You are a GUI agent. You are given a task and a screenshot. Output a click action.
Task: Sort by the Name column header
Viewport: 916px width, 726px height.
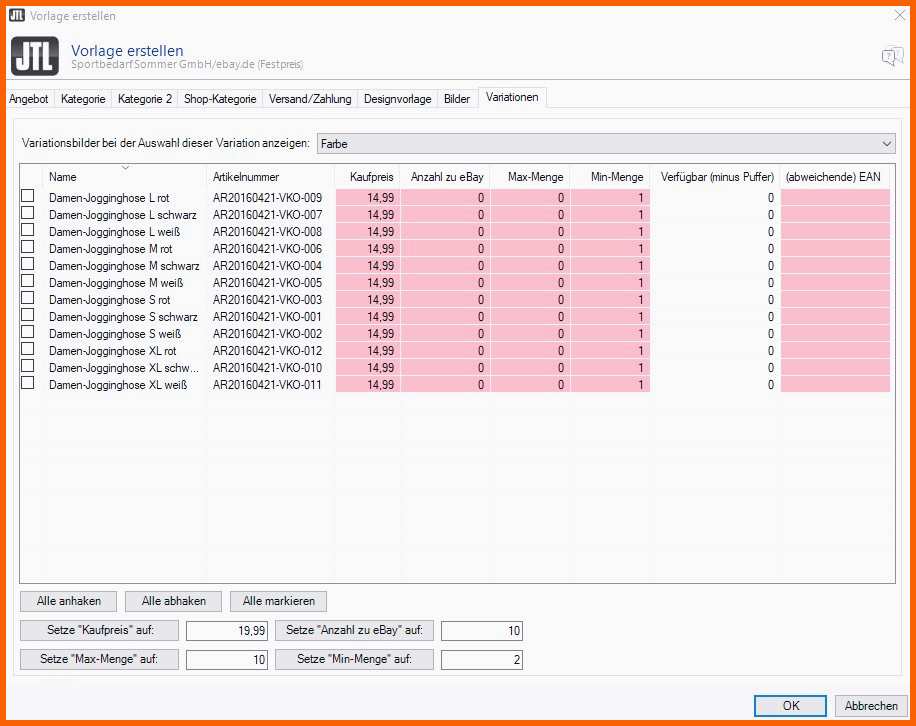coord(125,177)
